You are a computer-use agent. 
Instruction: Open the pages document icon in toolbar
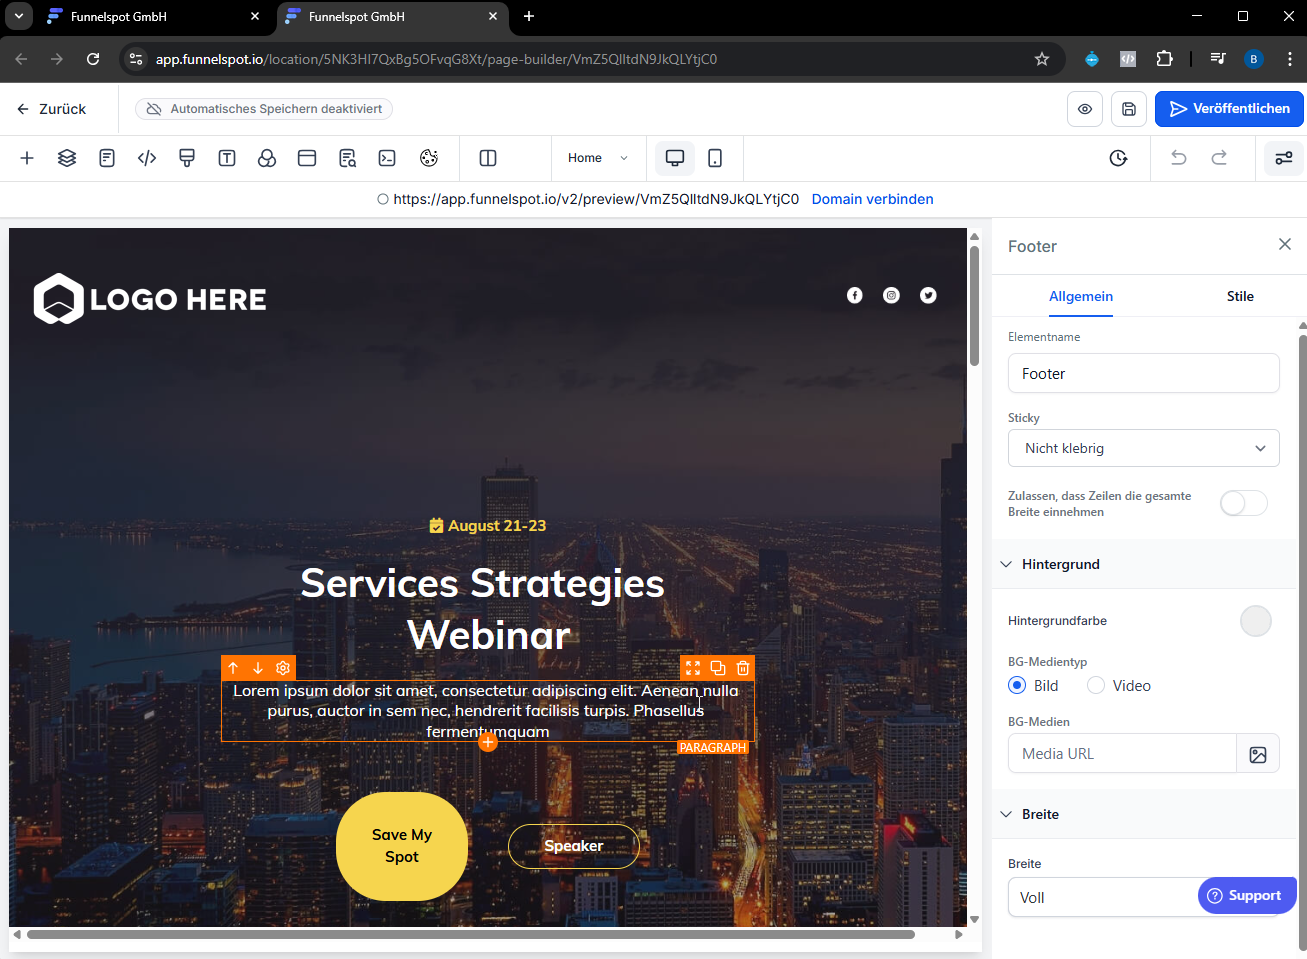pos(107,158)
